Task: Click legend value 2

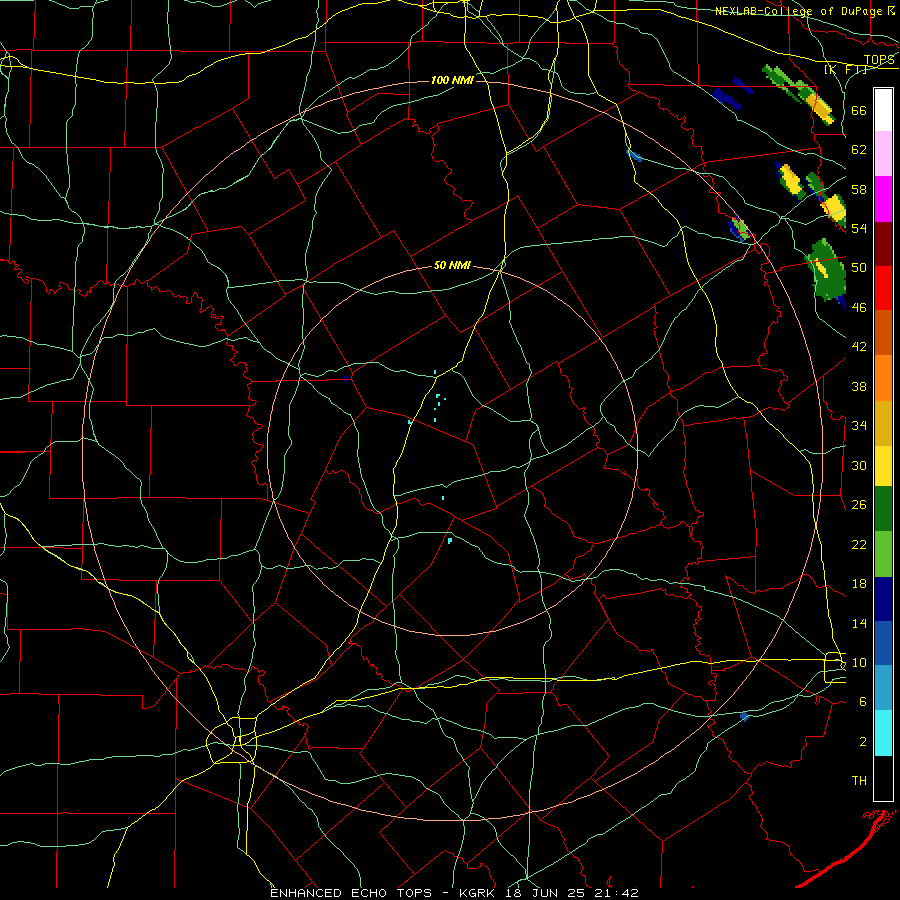Action: point(863,742)
